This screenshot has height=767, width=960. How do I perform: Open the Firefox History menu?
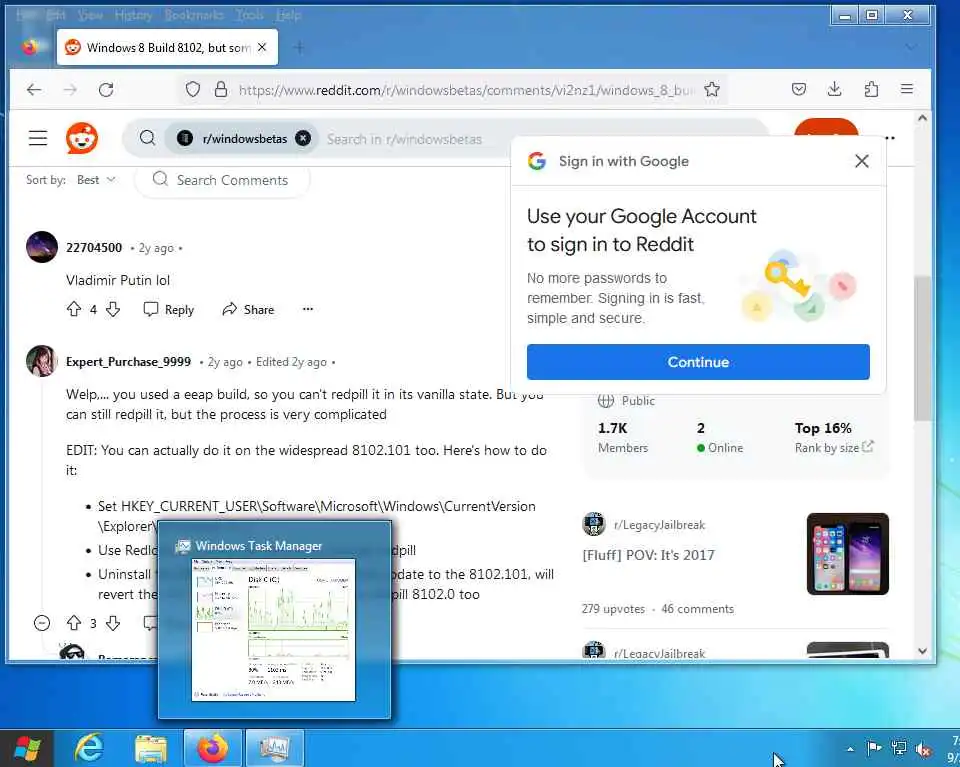pyautogui.click(x=133, y=15)
